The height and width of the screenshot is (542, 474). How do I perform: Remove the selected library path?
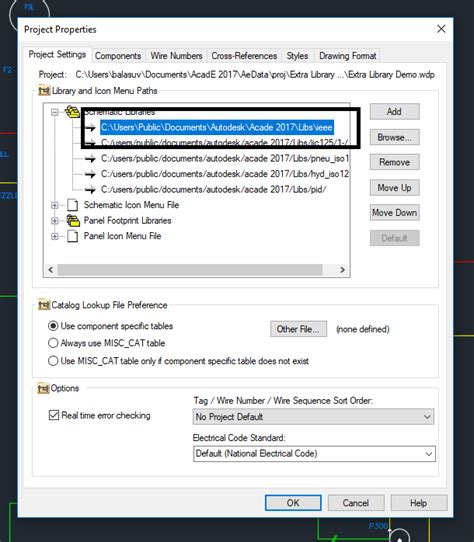point(394,162)
